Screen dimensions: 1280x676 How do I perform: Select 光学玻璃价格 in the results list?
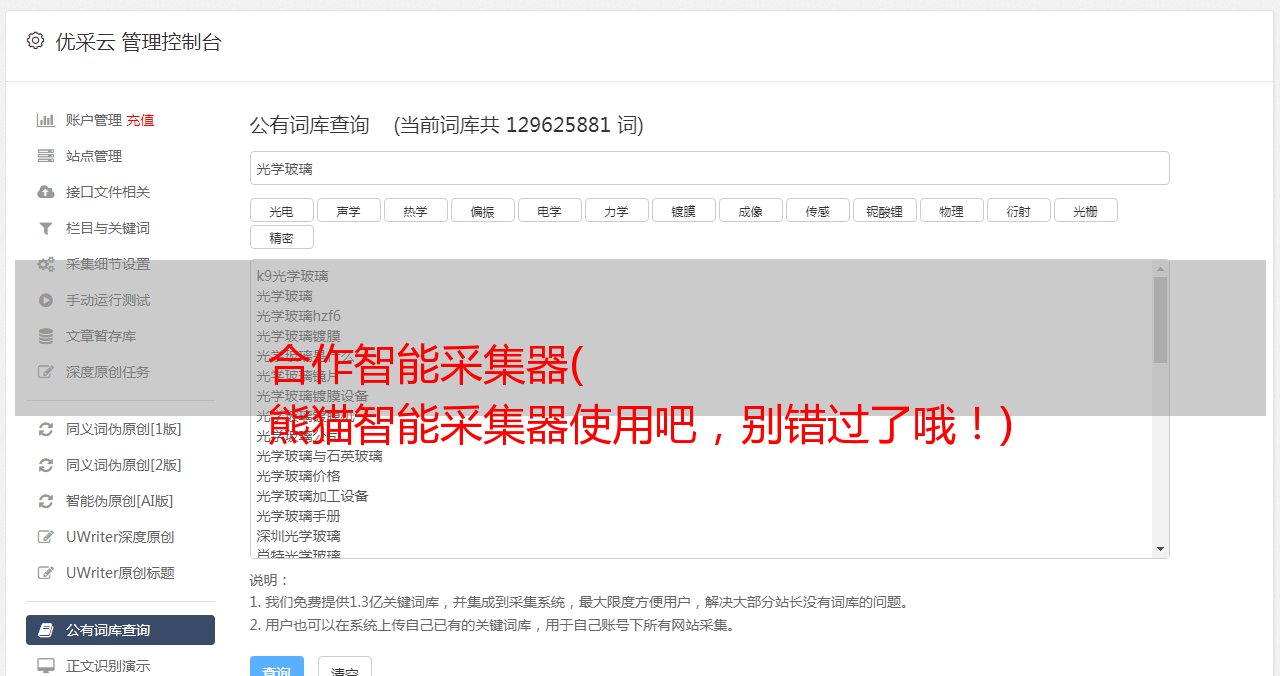click(298, 476)
